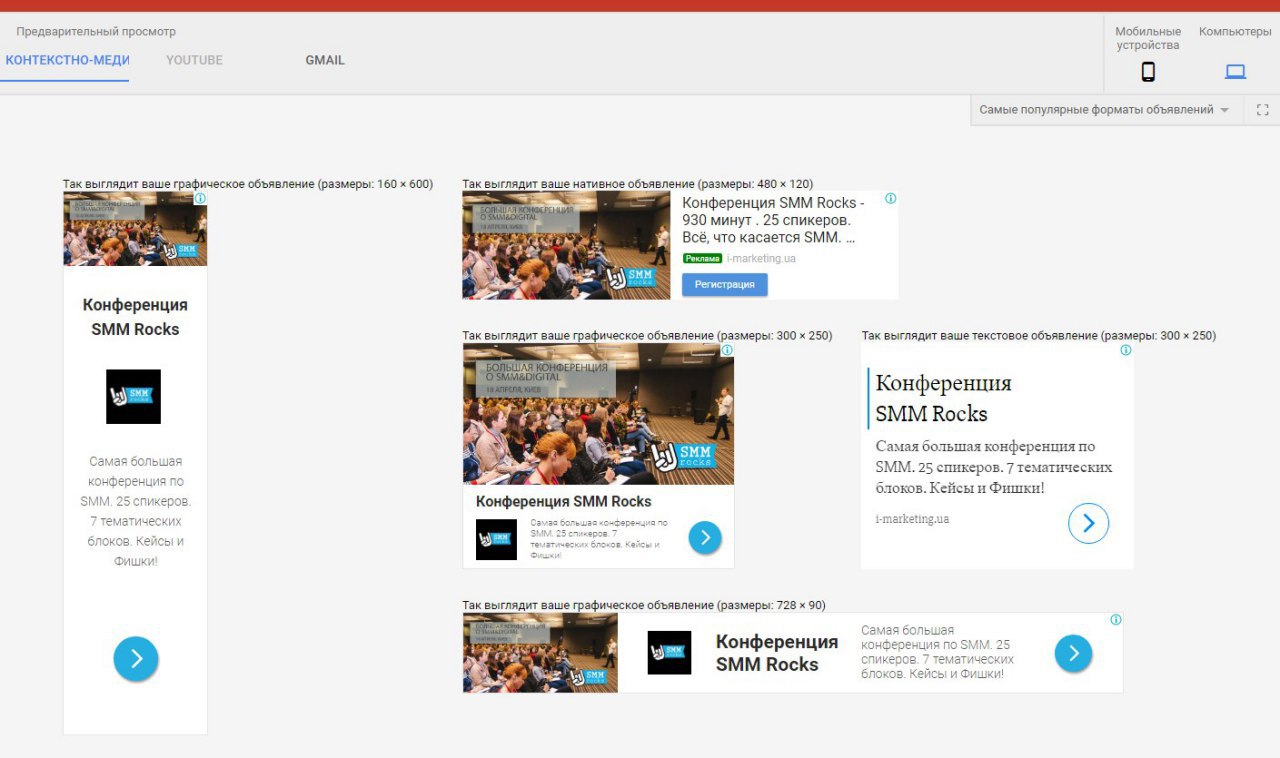Click native ad headline Конференция SMM Rocks - 930 минут

[773, 220]
